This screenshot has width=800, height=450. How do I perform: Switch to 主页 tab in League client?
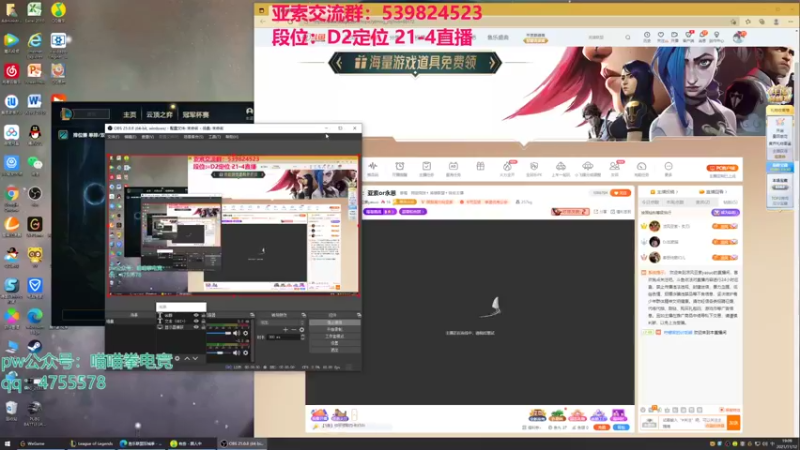pyautogui.click(x=130, y=115)
